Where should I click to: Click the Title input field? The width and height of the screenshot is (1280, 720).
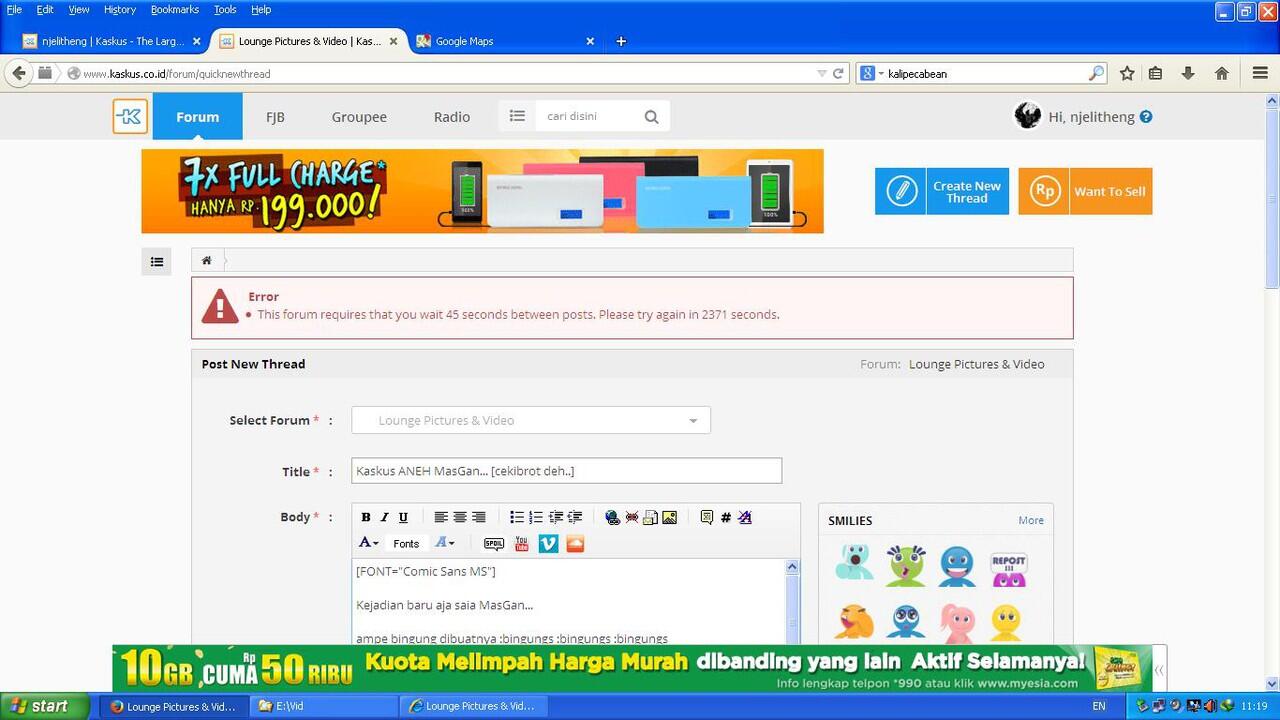(x=566, y=471)
